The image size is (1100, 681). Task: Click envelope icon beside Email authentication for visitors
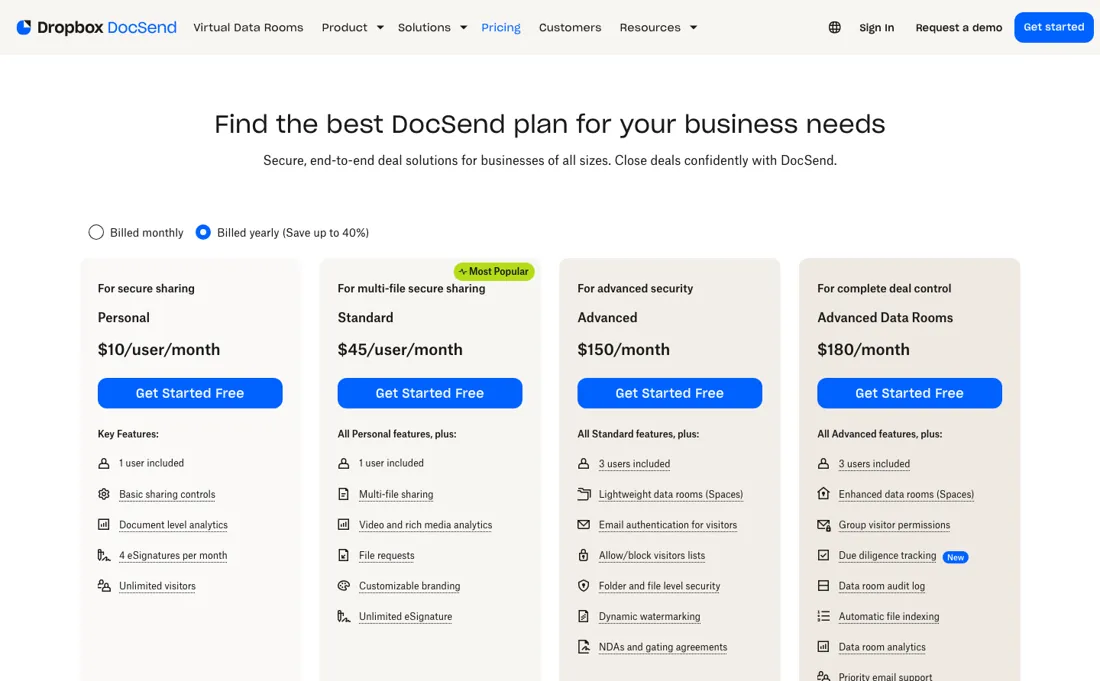coord(584,525)
